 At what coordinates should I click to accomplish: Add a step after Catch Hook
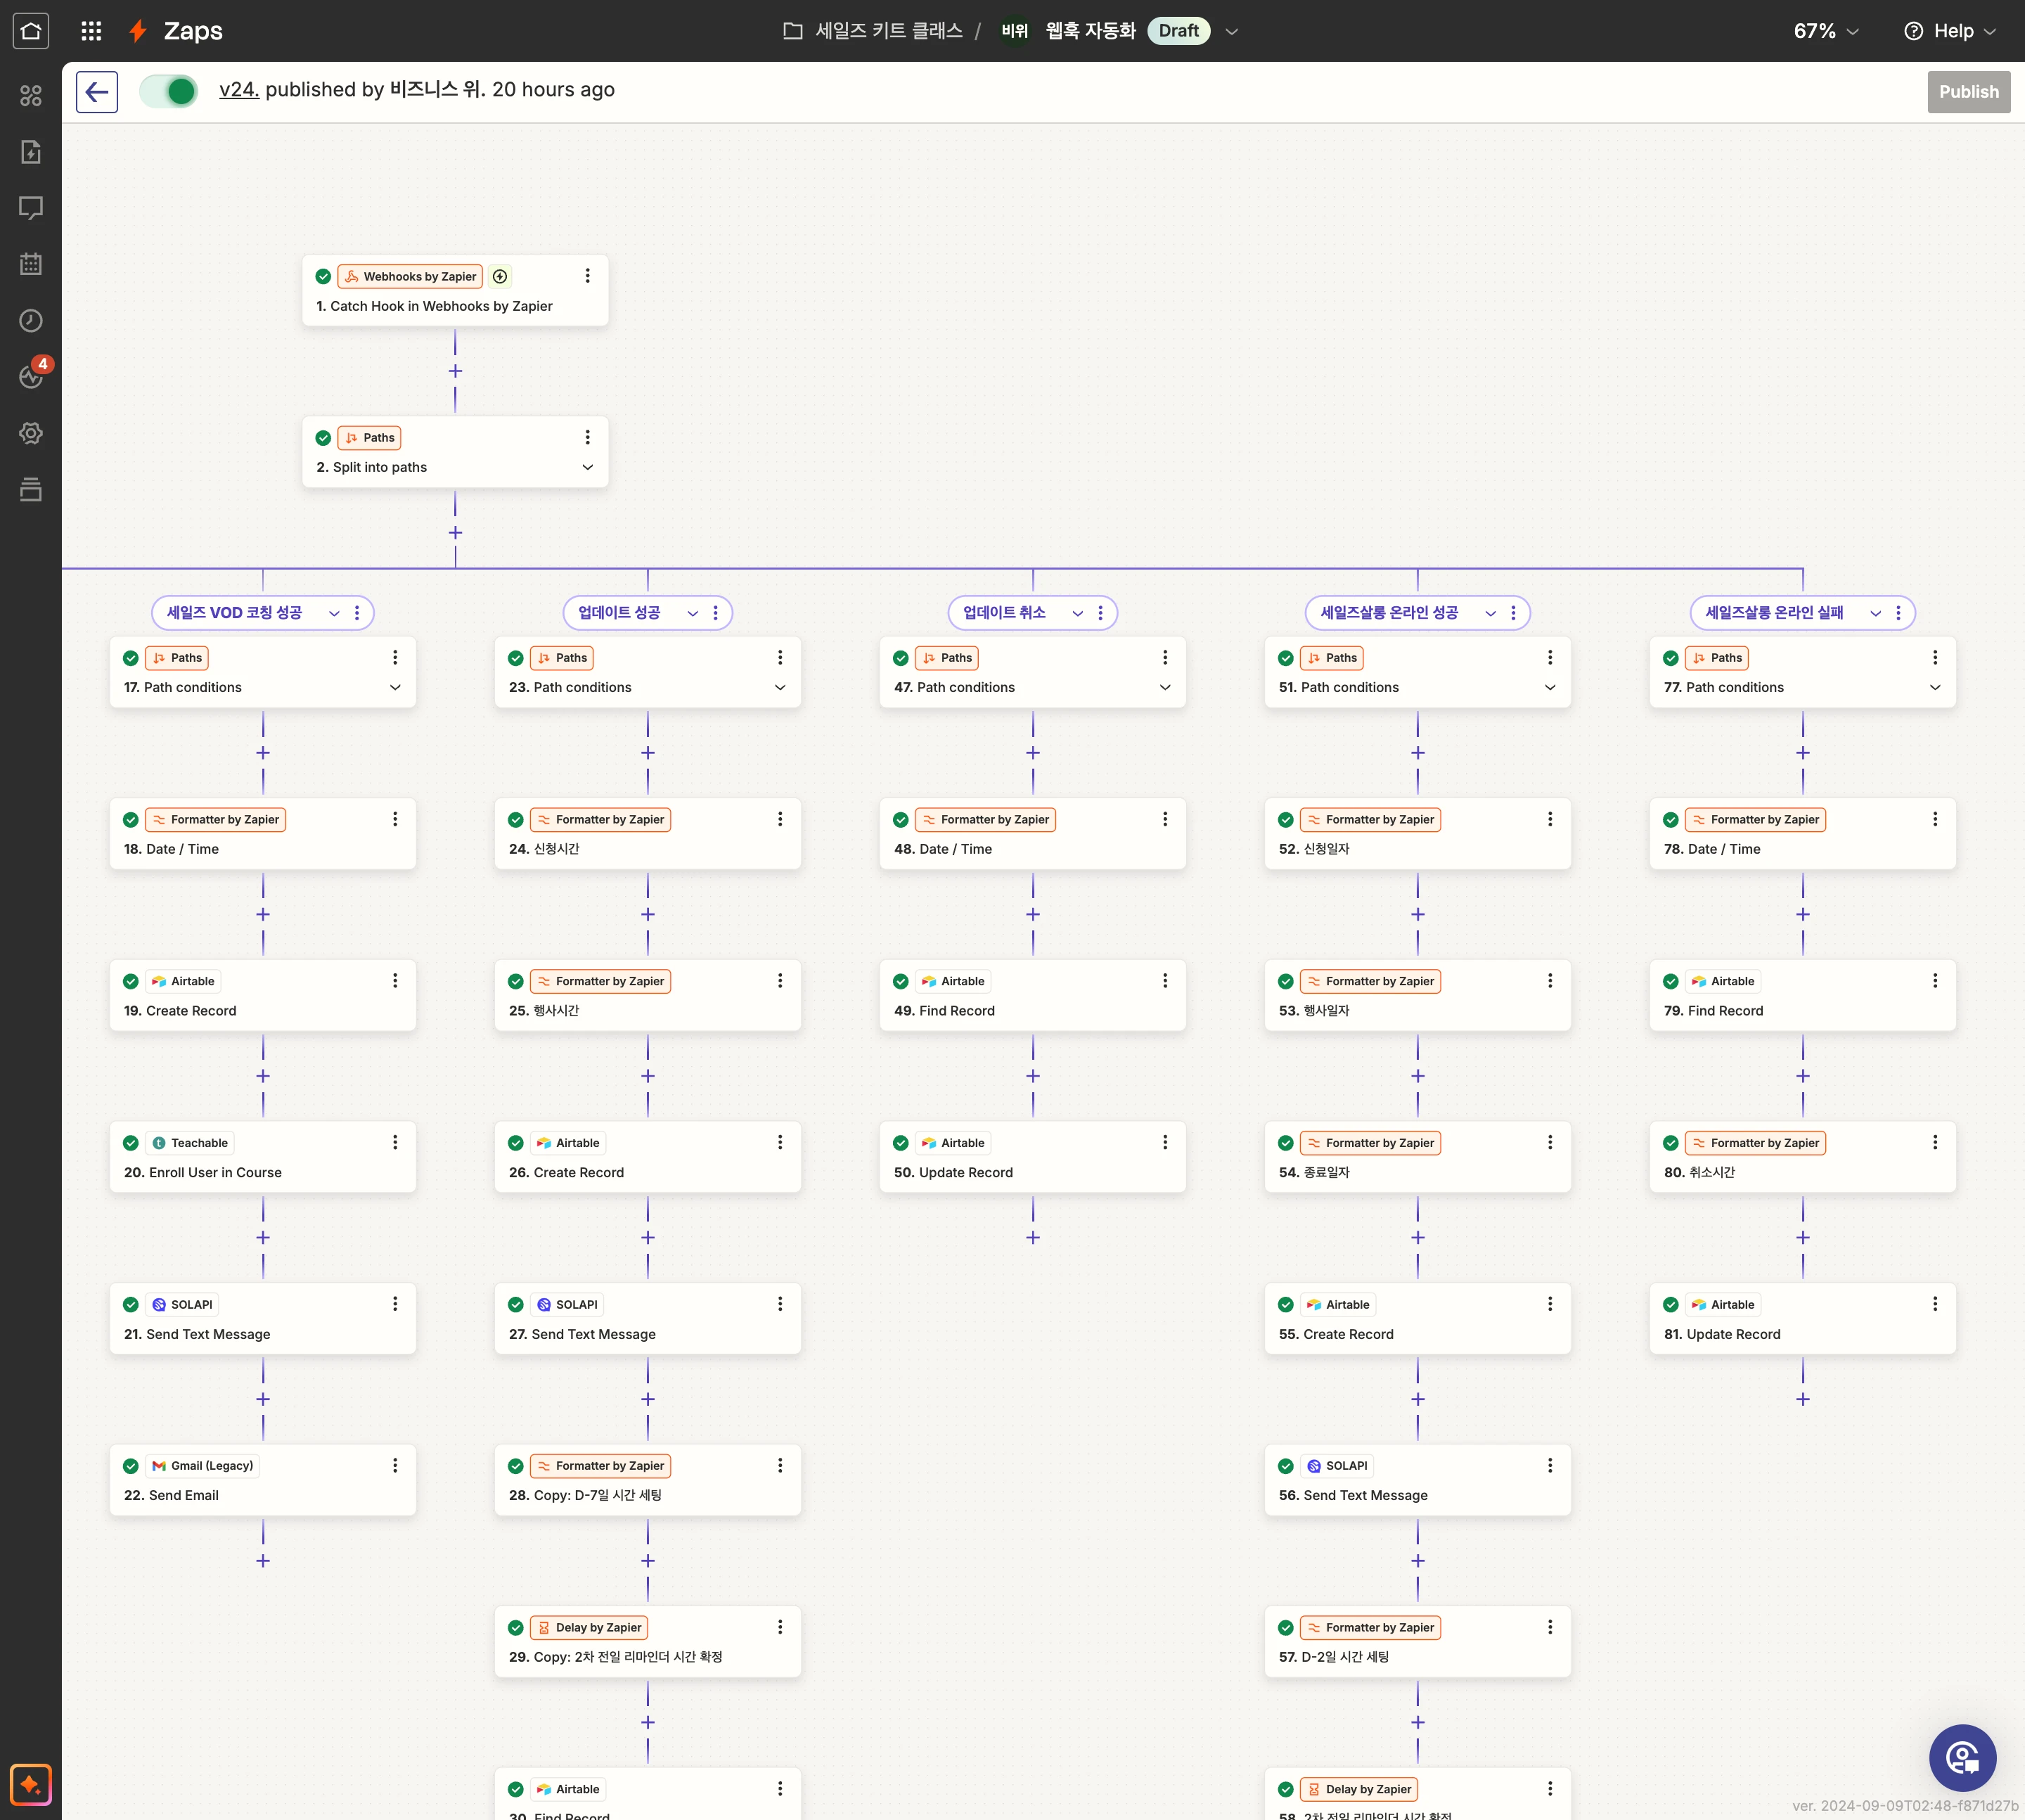pos(455,371)
